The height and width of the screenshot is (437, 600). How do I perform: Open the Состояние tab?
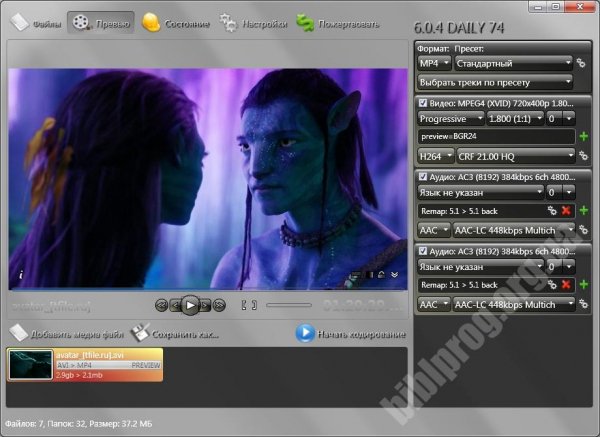[x=175, y=23]
